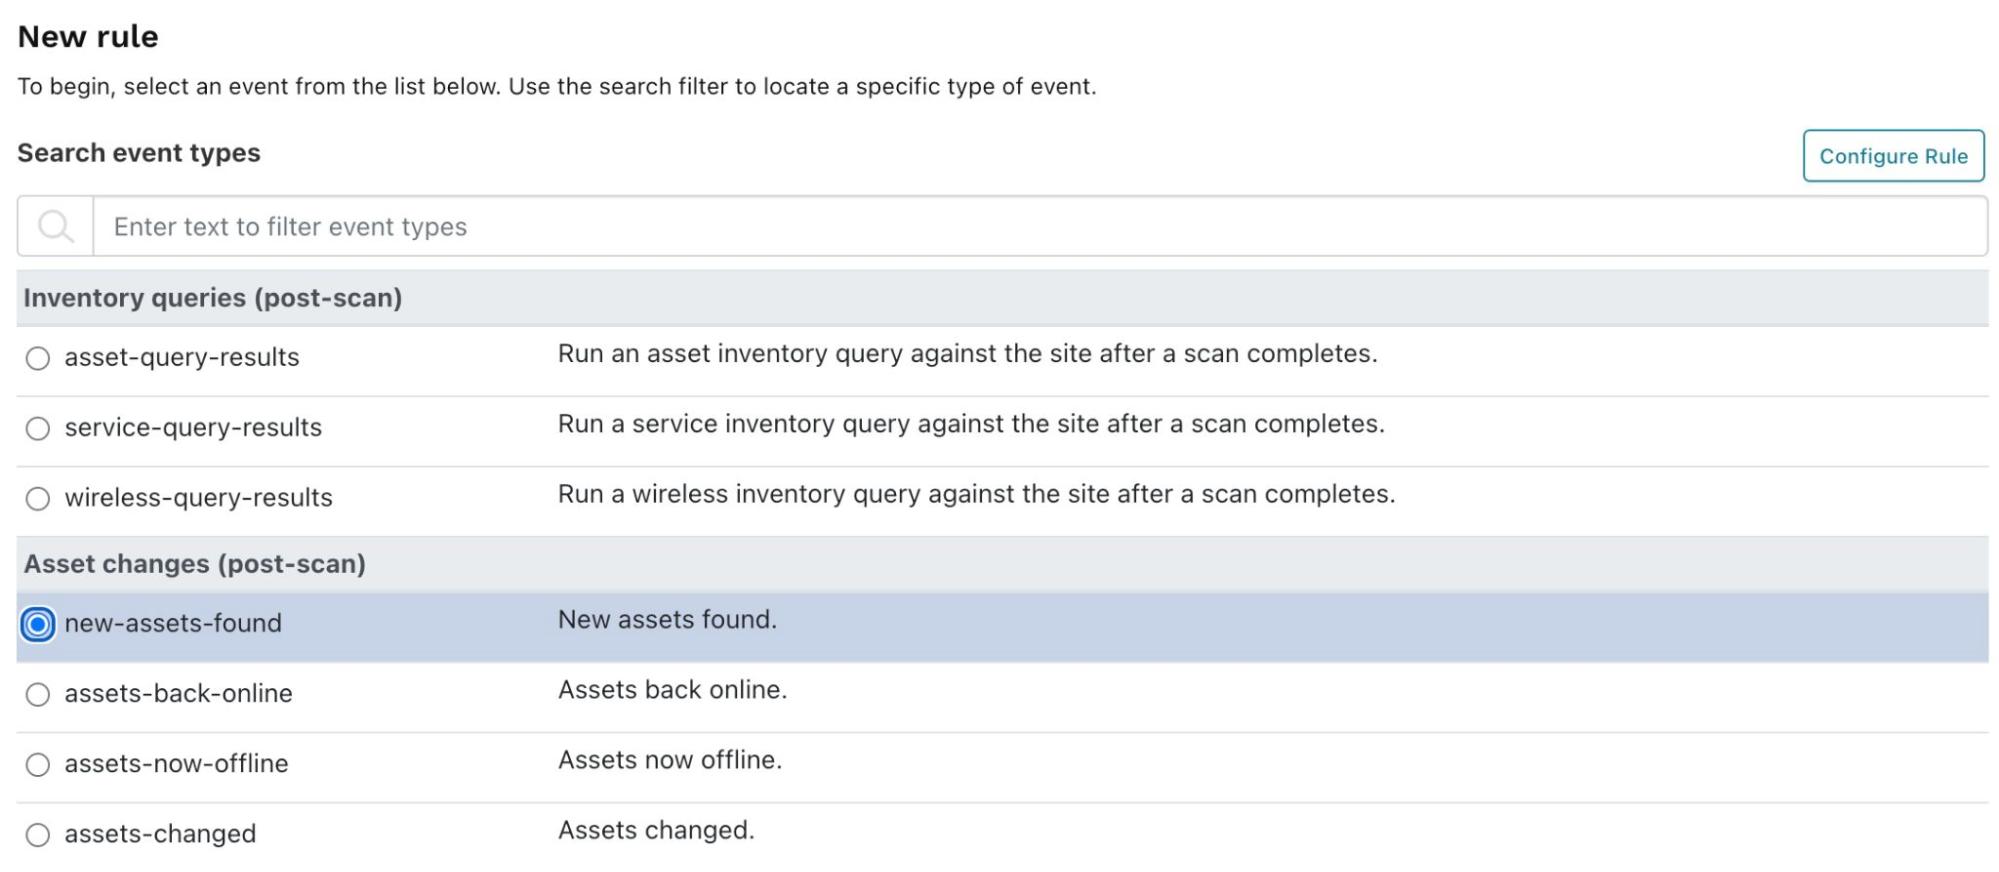Click the 'Inventory queries (post-scan)' group header
Image resolution: width=1999 pixels, height=872 pixels.
[212, 298]
